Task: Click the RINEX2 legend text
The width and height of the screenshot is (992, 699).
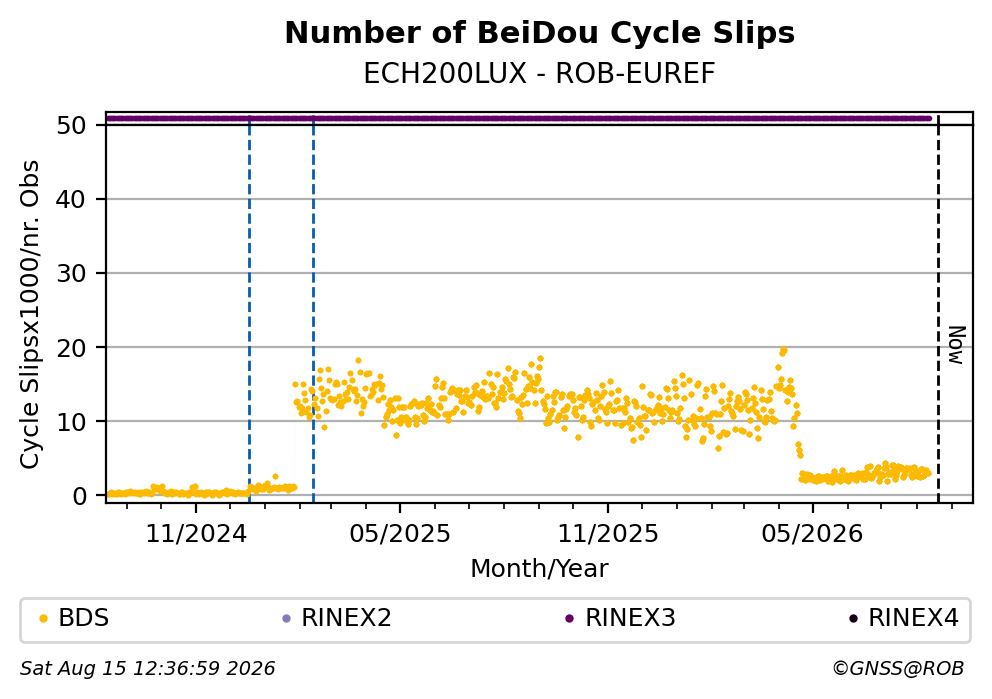Action: [346, 618]
